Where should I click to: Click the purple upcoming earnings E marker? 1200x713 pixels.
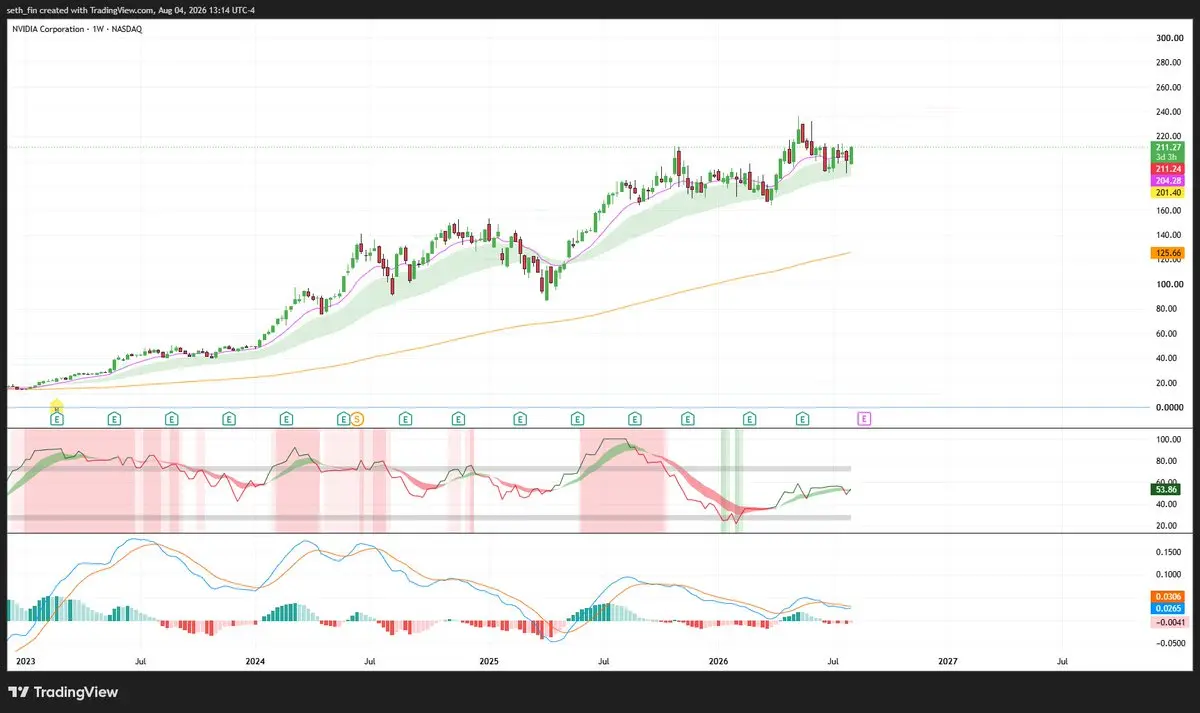pos(864,419)
